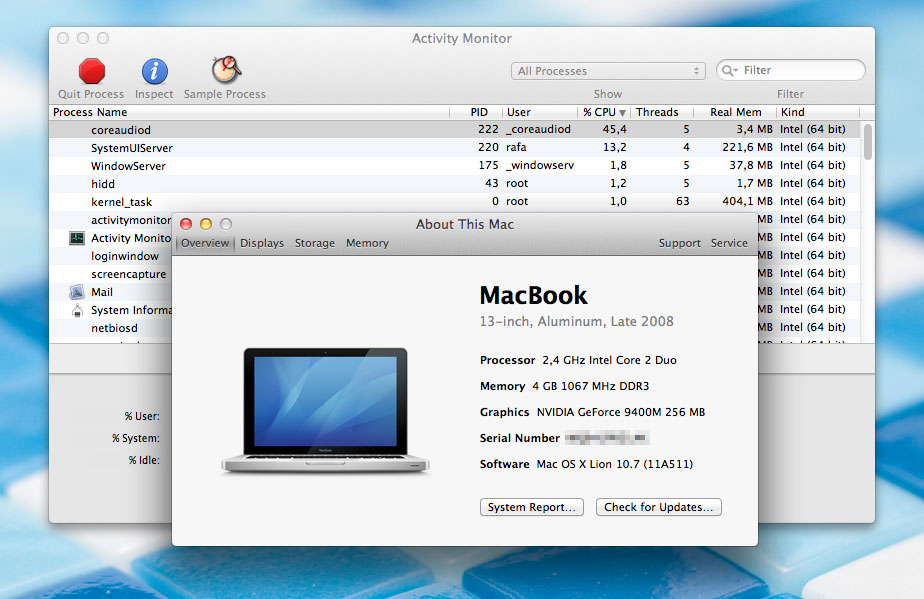Click the 404,1 MB memory value
This screenshot has width=924, height=599.
(747, 201)
